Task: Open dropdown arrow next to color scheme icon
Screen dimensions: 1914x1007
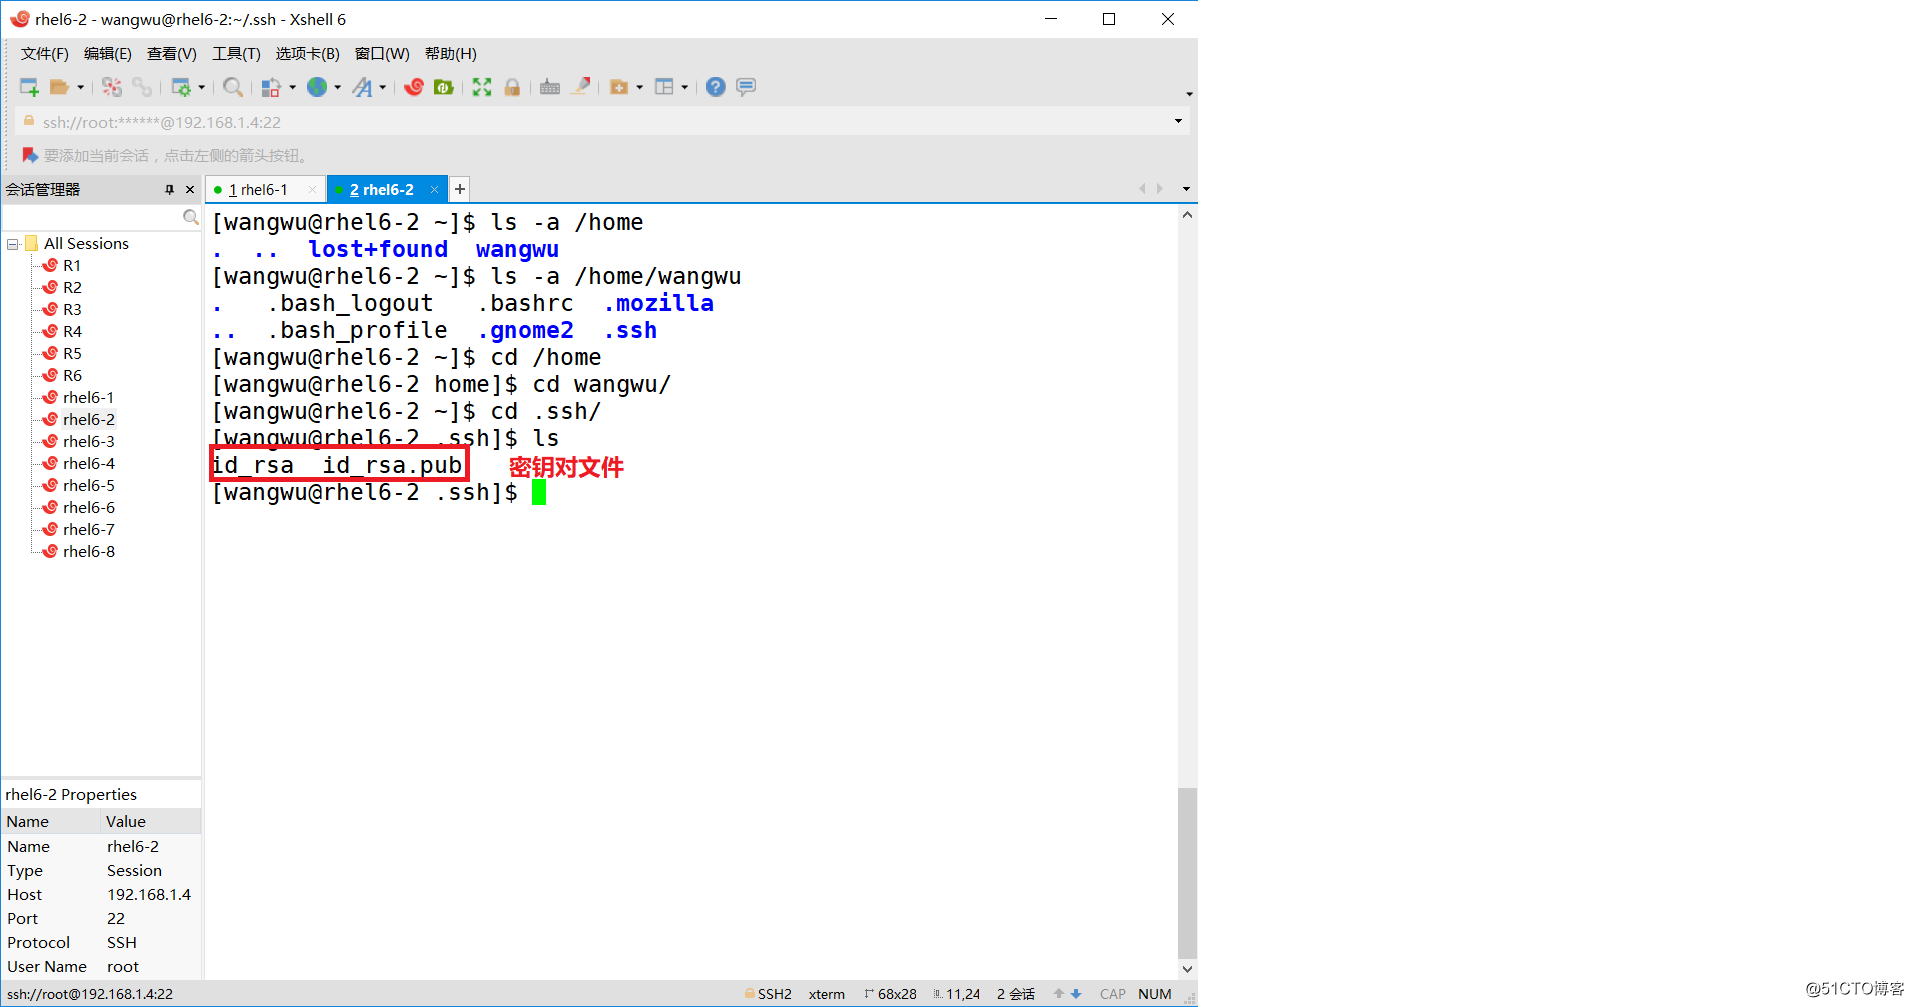Action: coord(292,87)
